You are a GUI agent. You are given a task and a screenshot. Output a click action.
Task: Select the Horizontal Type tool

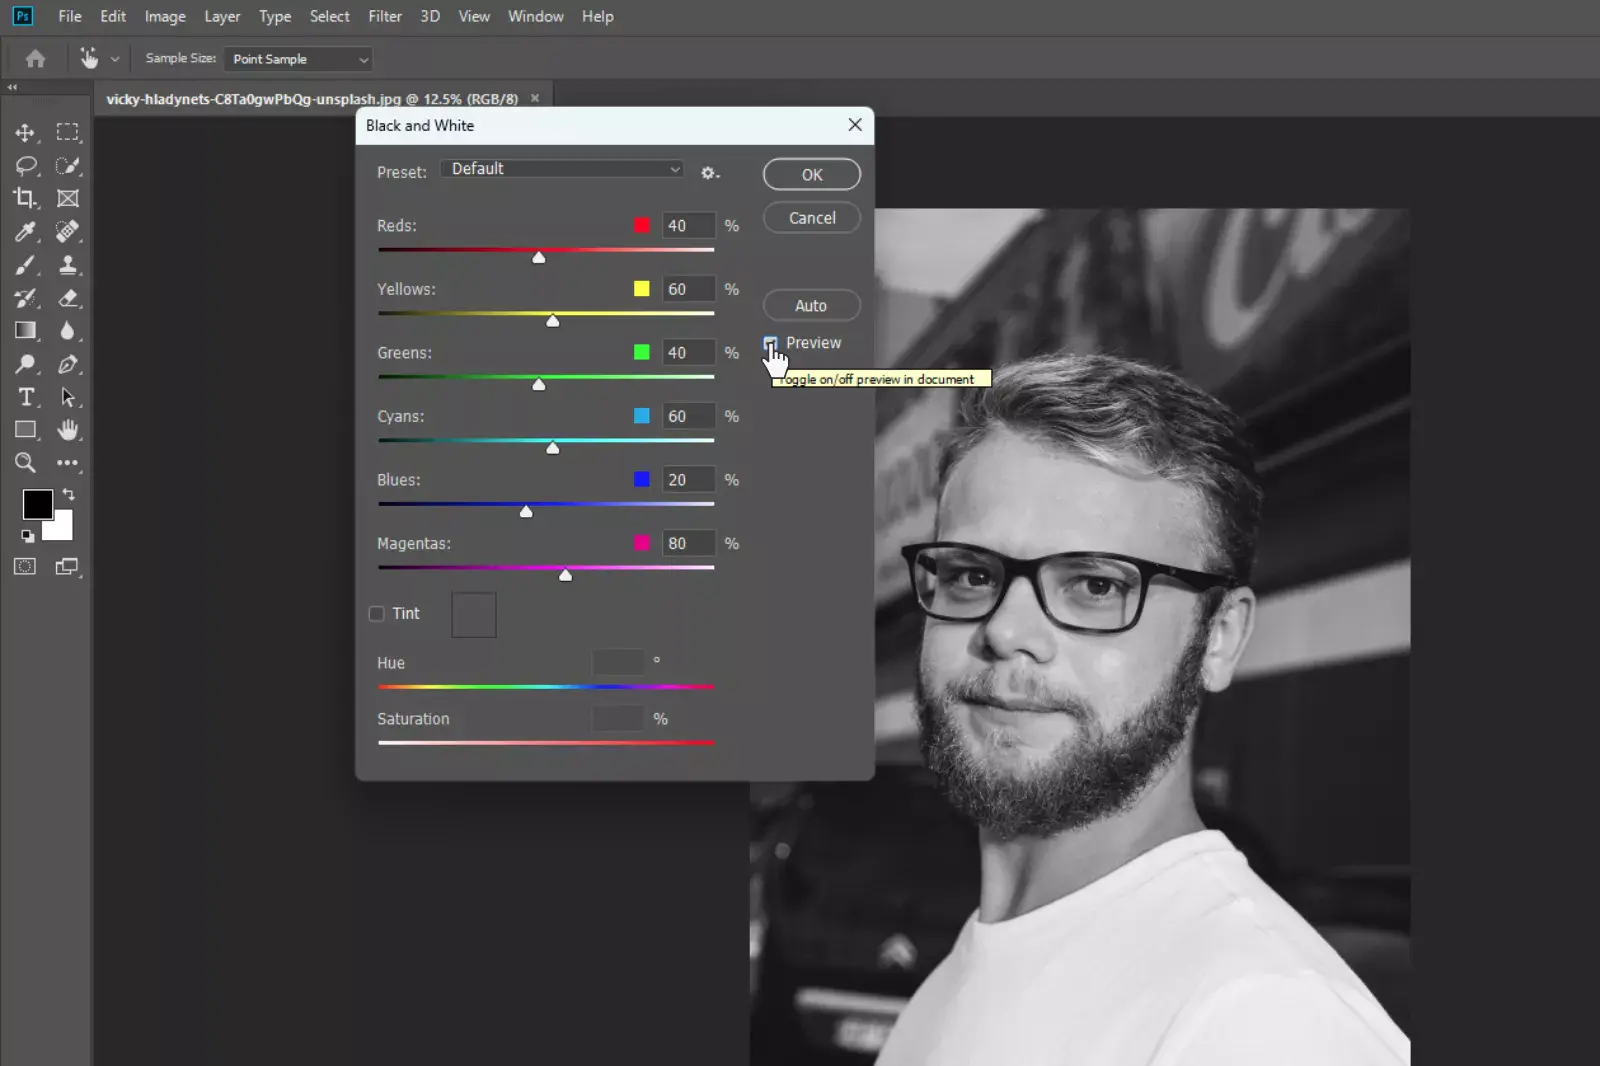pyautogui.click(x=25, y=397)
